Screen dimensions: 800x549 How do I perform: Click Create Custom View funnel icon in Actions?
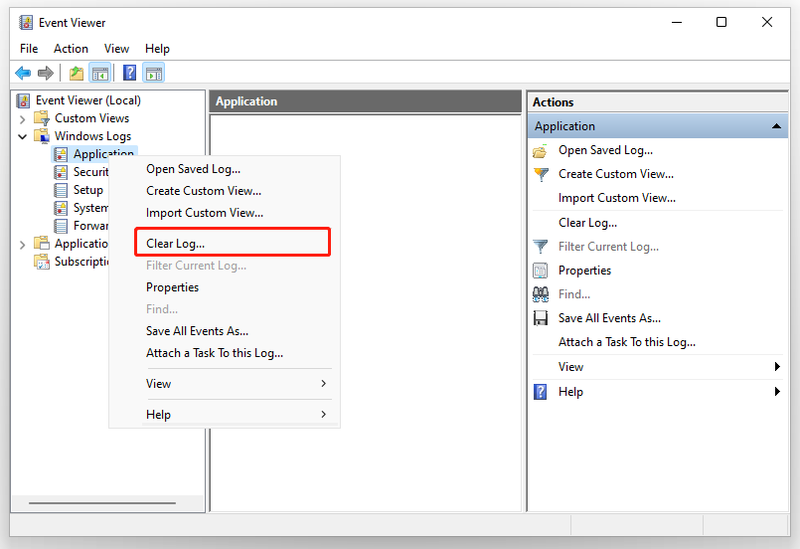[x=541, y=174]
